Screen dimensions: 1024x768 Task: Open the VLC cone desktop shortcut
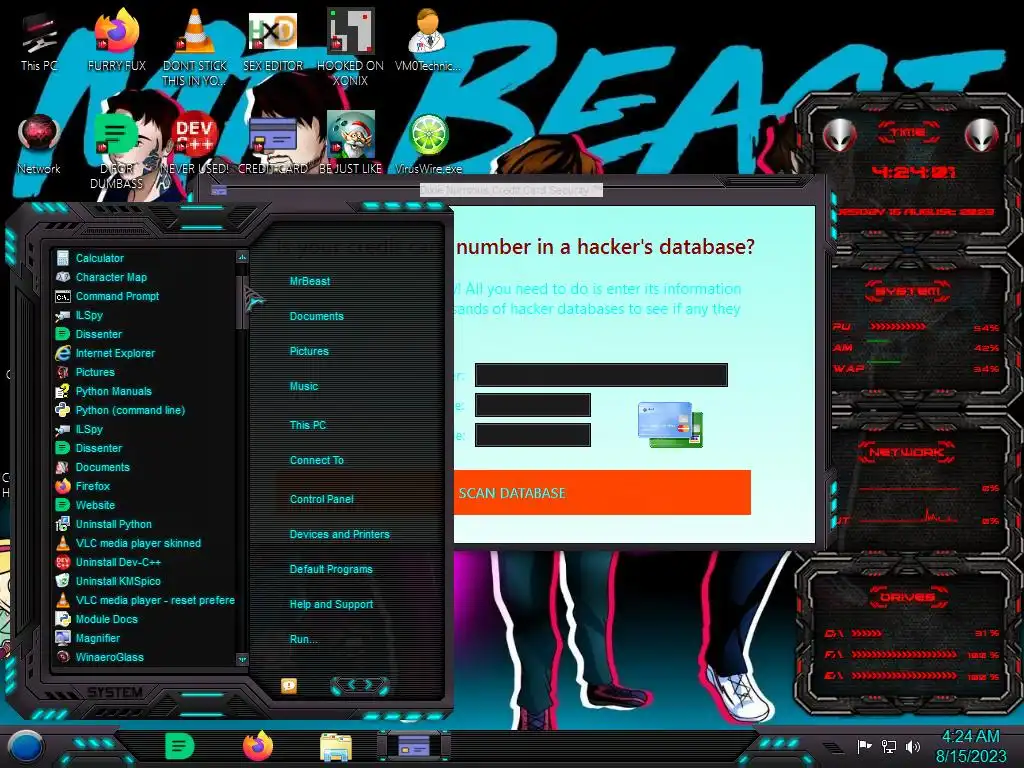195,47
